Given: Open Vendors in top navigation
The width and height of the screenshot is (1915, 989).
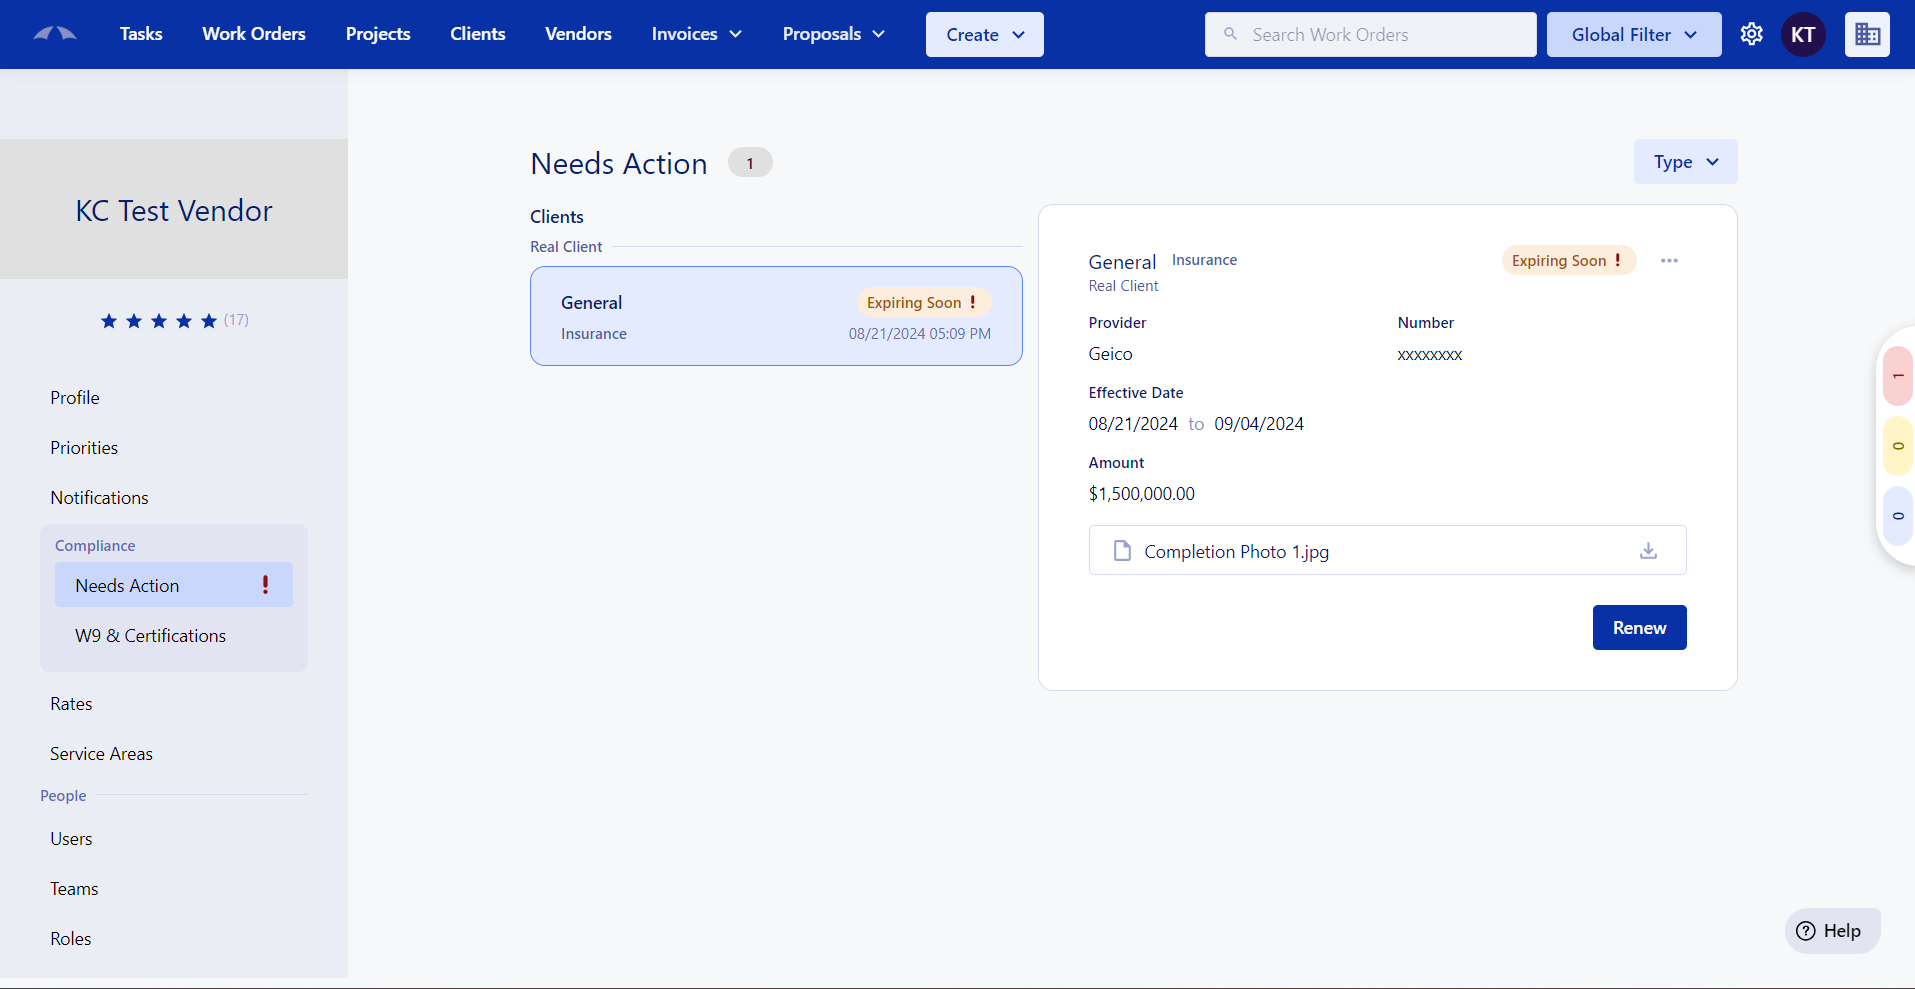Looking at the screenshot, I should [x=578, y=34].
